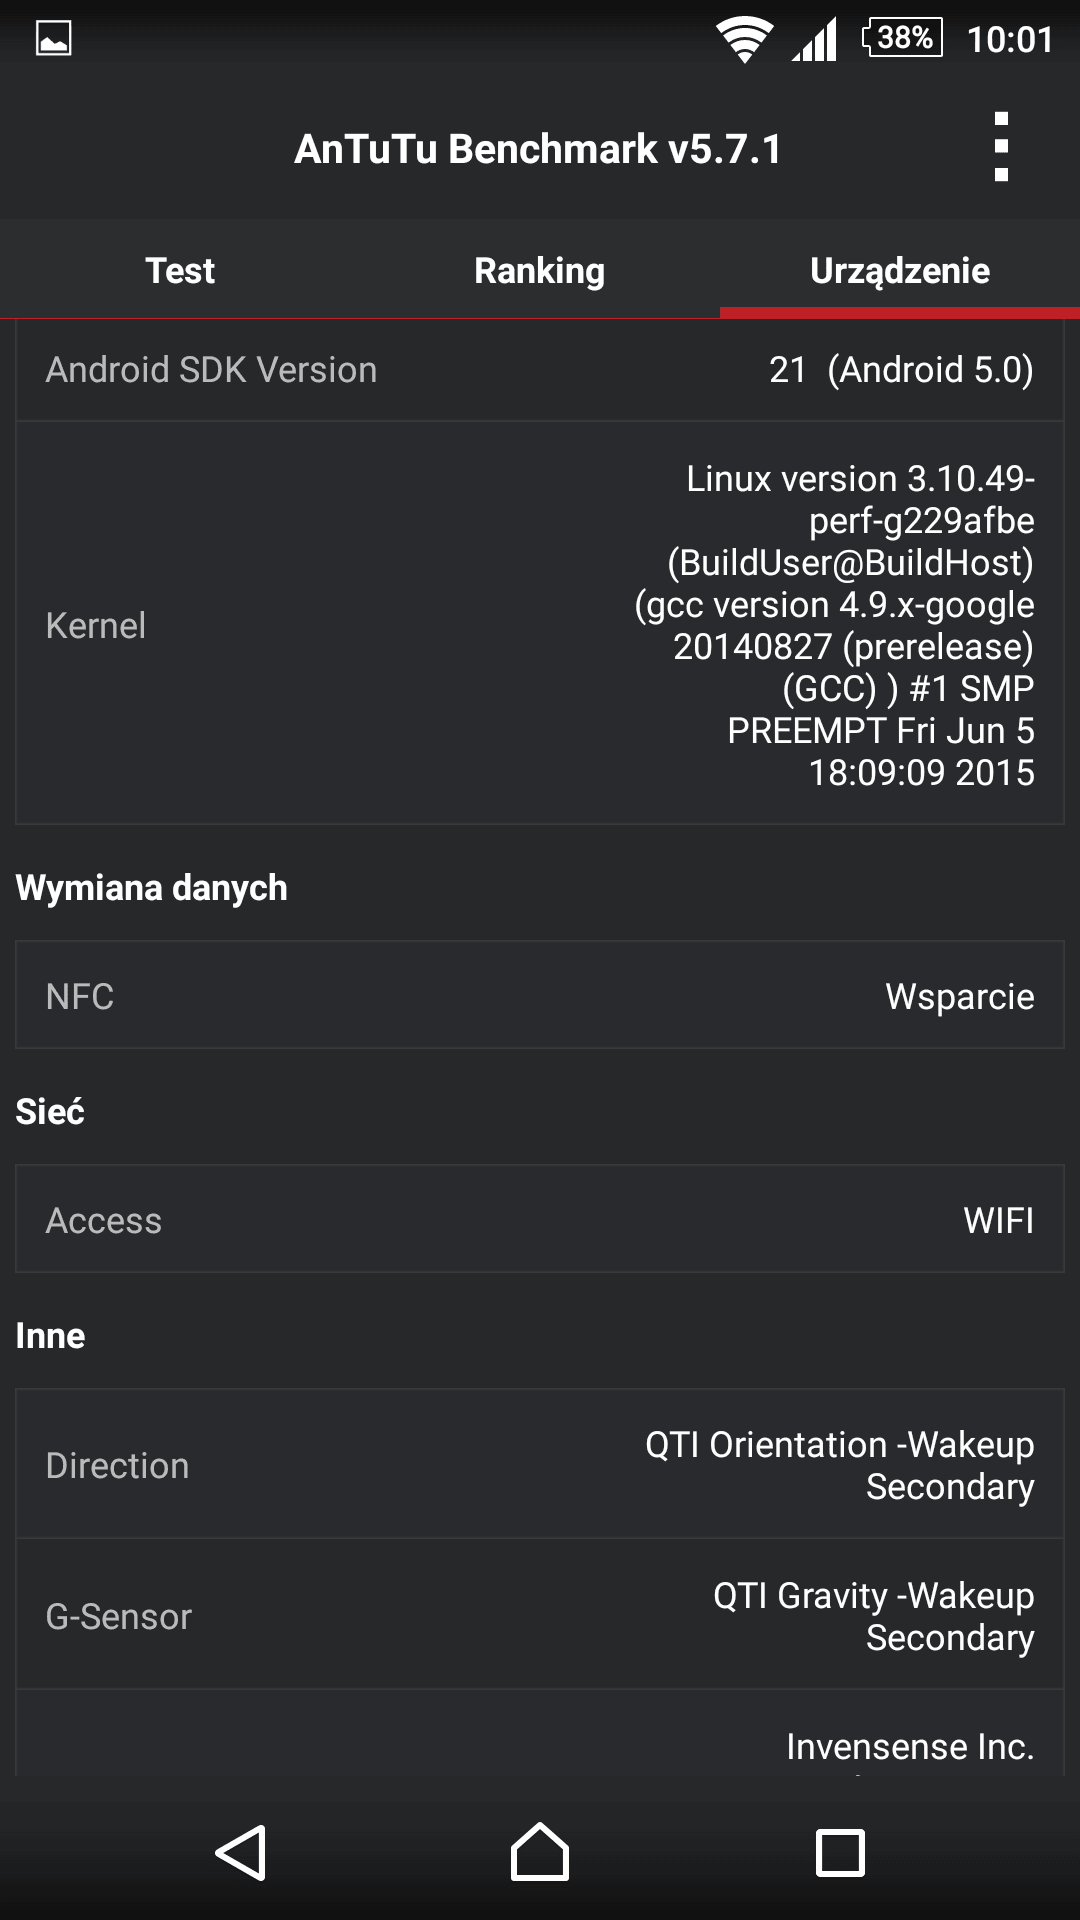Select the G-Sensor row
Image resolution: width=1080 pixels, height=1920 pixels.
(540, 1616)
